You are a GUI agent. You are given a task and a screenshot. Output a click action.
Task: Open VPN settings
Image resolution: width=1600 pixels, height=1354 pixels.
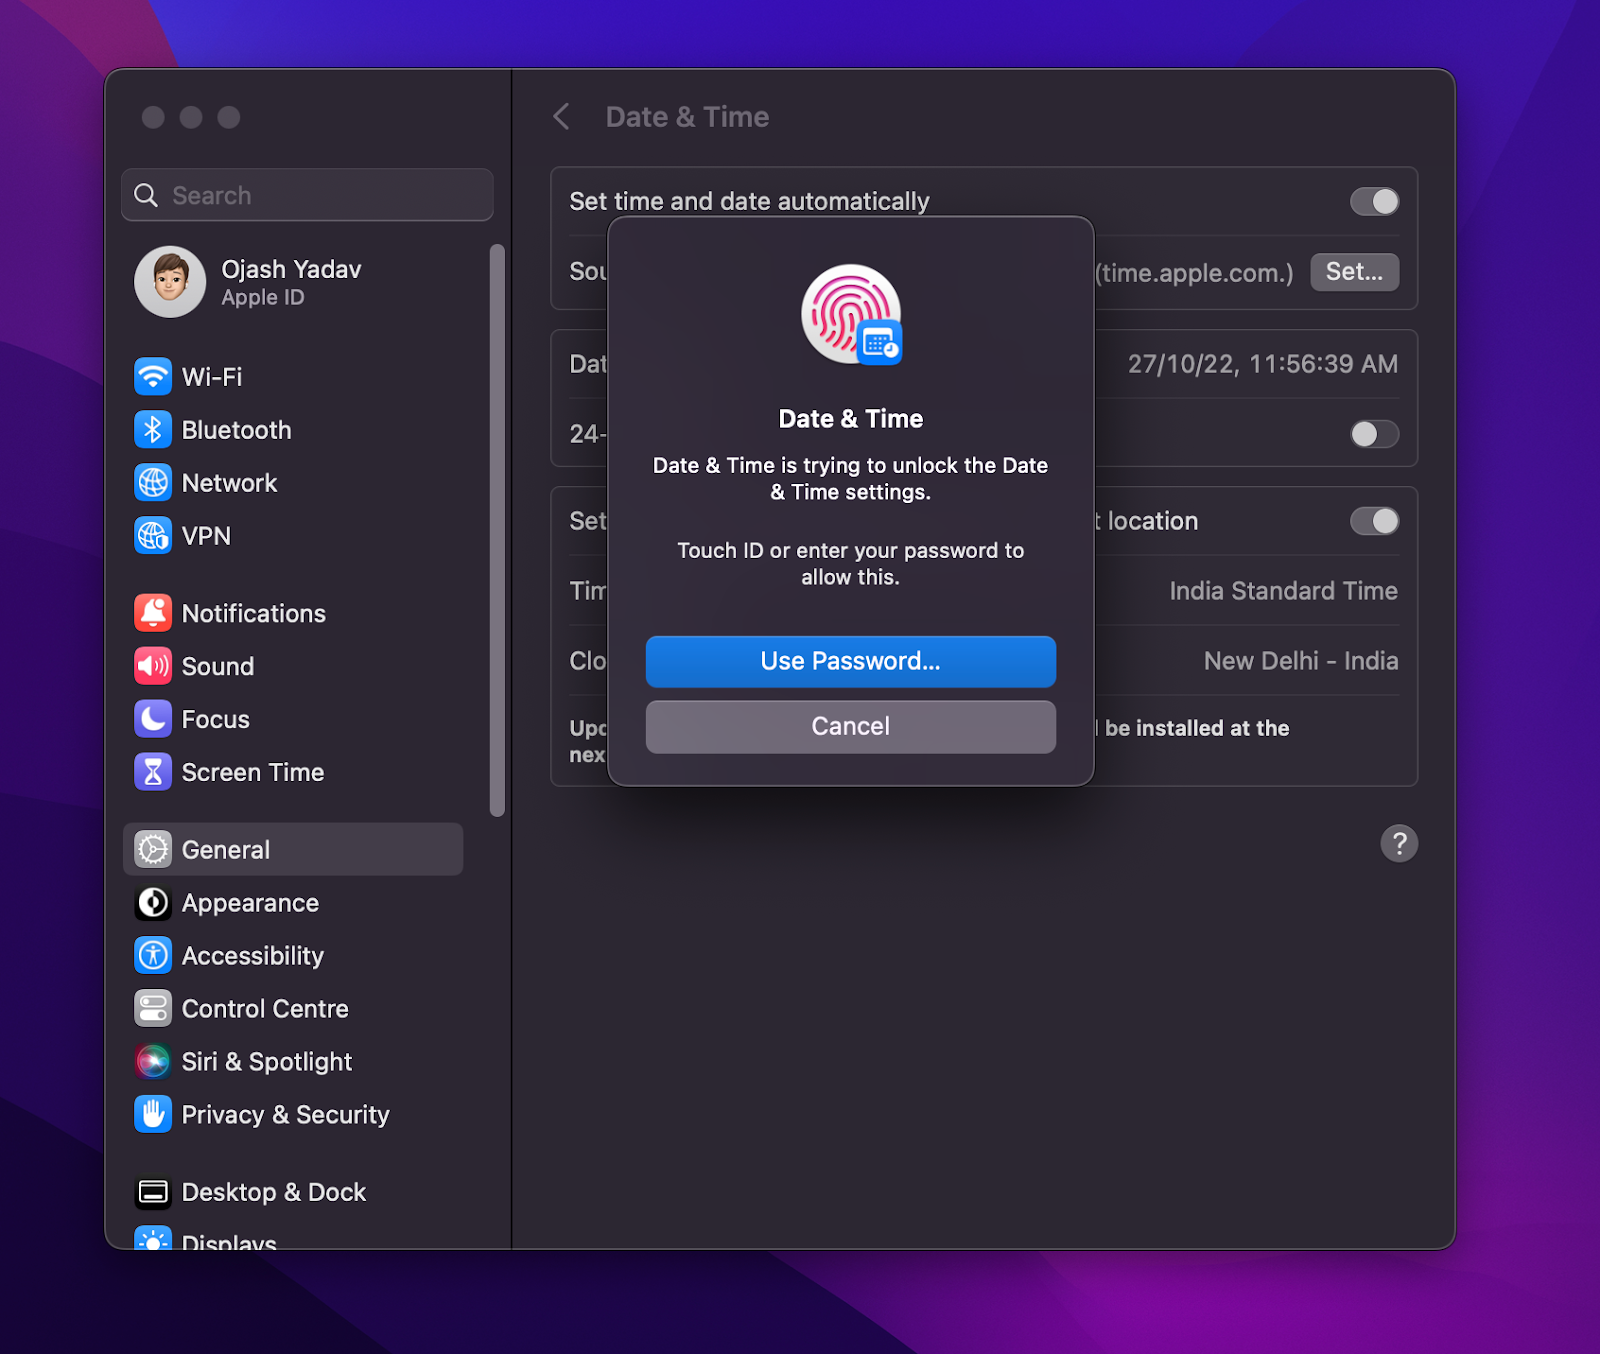tap(152, 536)
